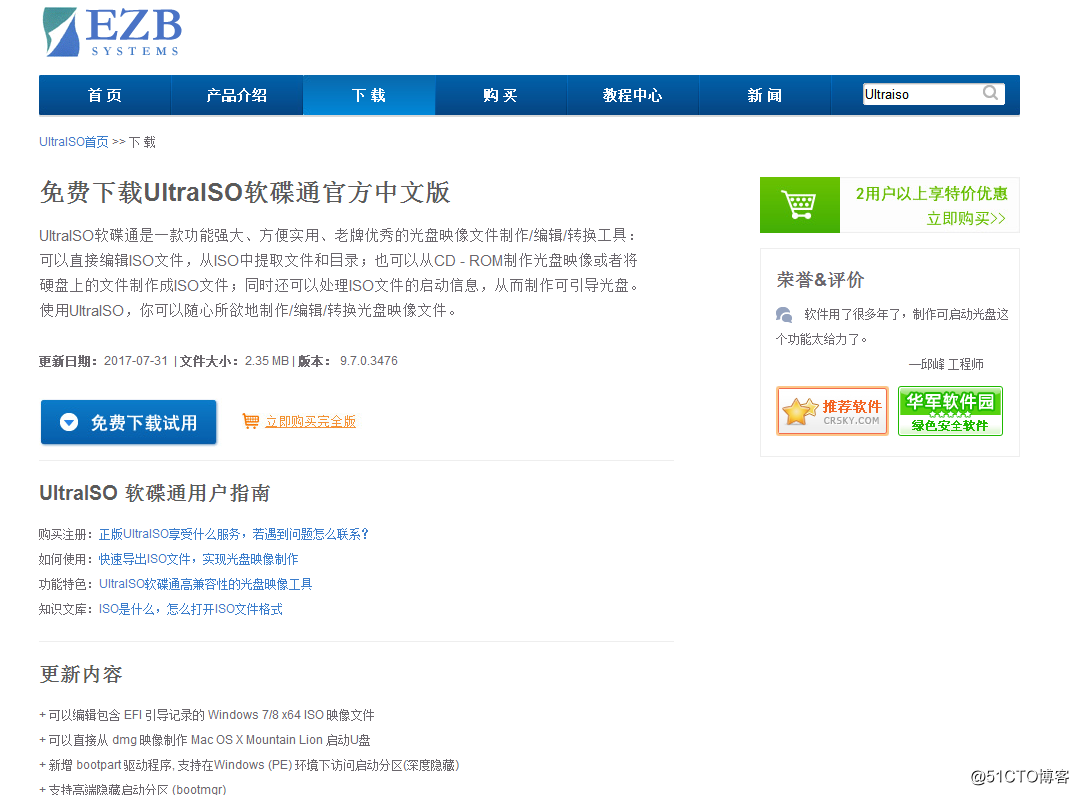
Task: Open link 正版UltraISO享受什么服务
Action: coord(234,534)
